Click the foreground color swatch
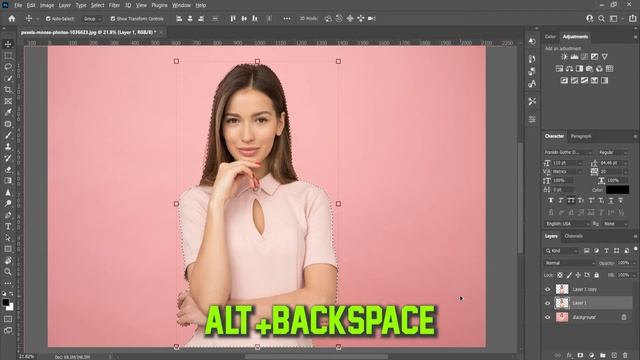This screenshot has height=360, width=640. tap(5, 302)
